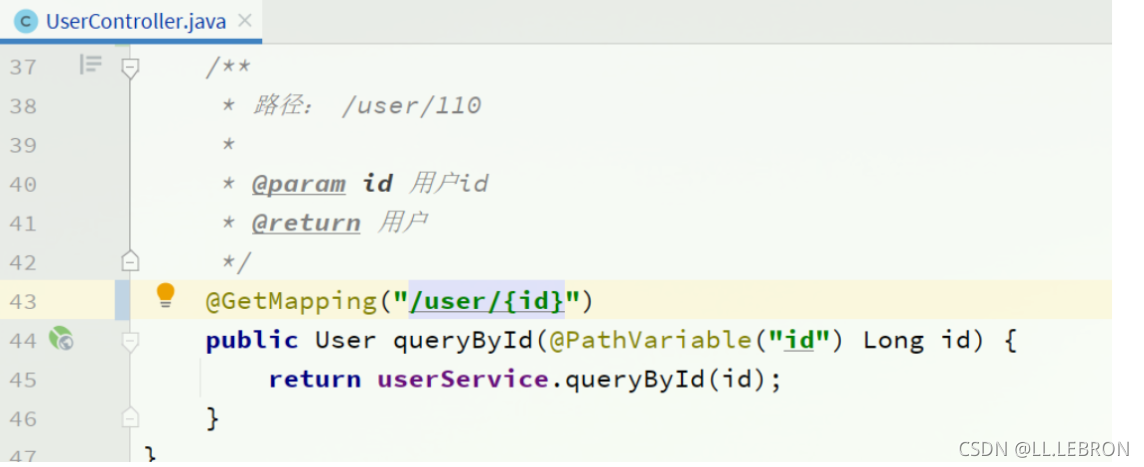Click the /user/110 path comment text

[x=411, y=107]
